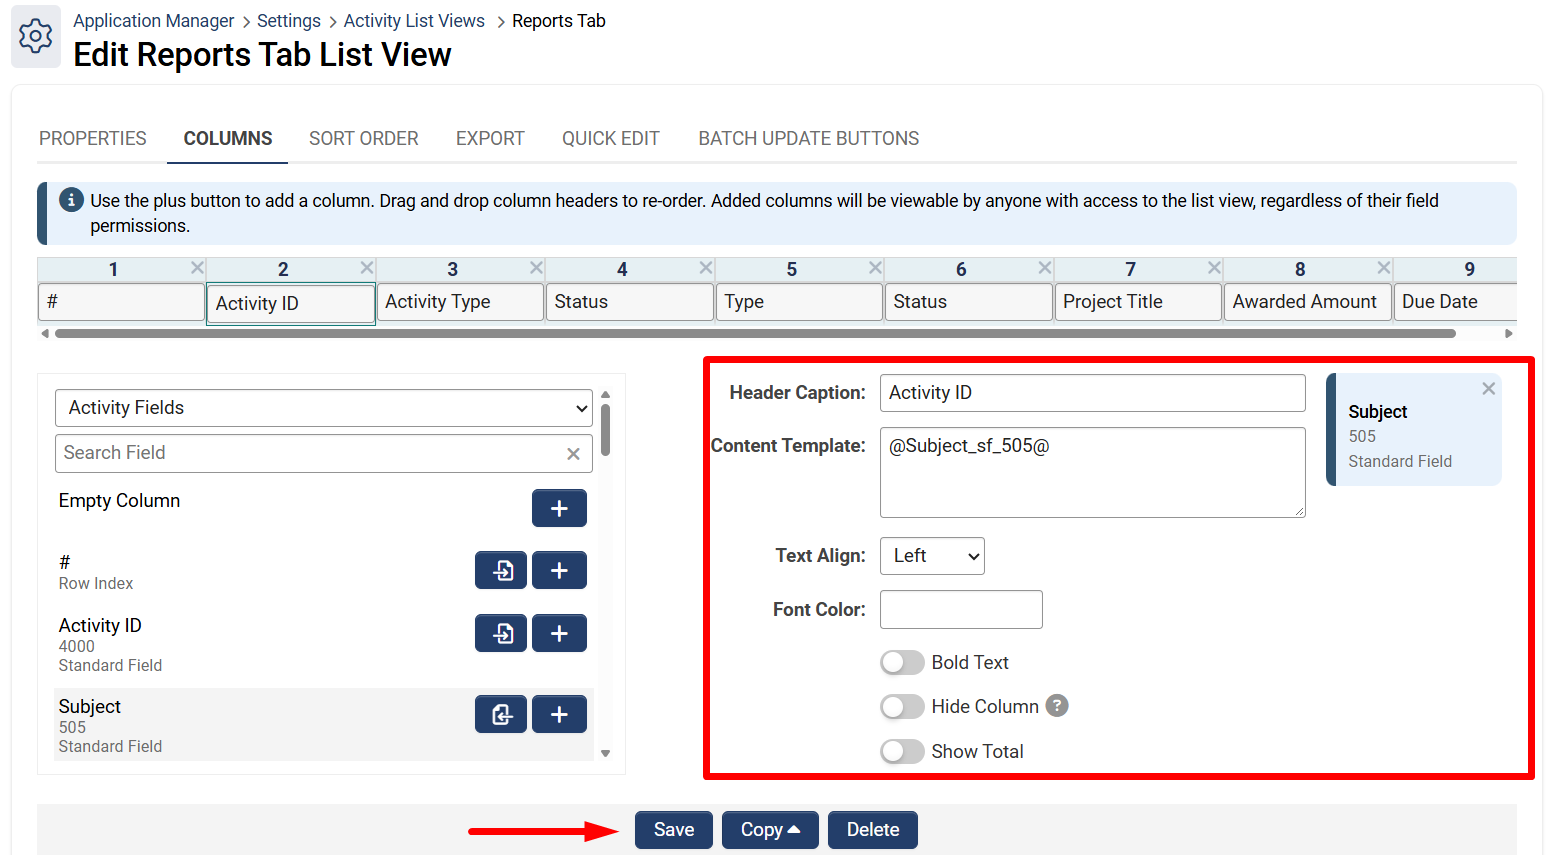Remove column 4 with its X icon
Image resolution: width=1549 pixels, height=855 pixels.
pos(706,268)
